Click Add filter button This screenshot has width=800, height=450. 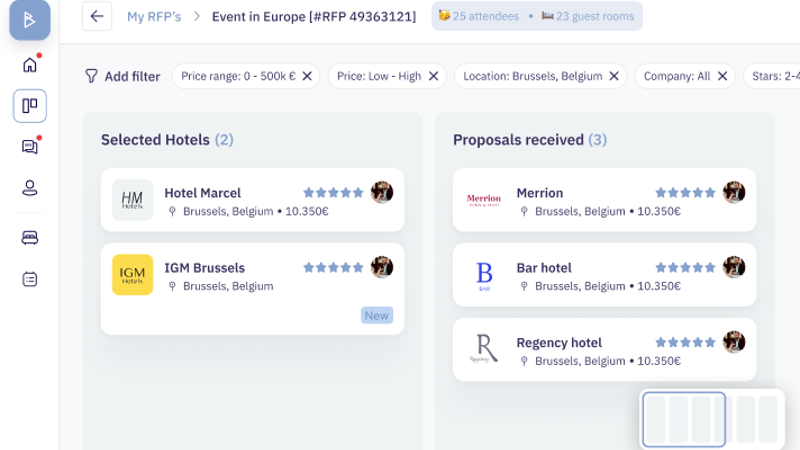click(x=122, y=76)
